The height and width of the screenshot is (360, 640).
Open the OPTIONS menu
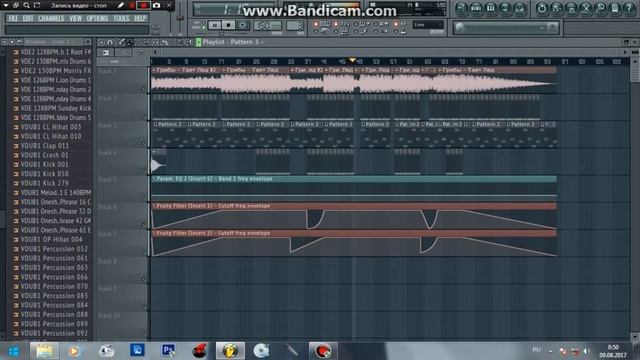pyautogui.click(x=98, y=18)
